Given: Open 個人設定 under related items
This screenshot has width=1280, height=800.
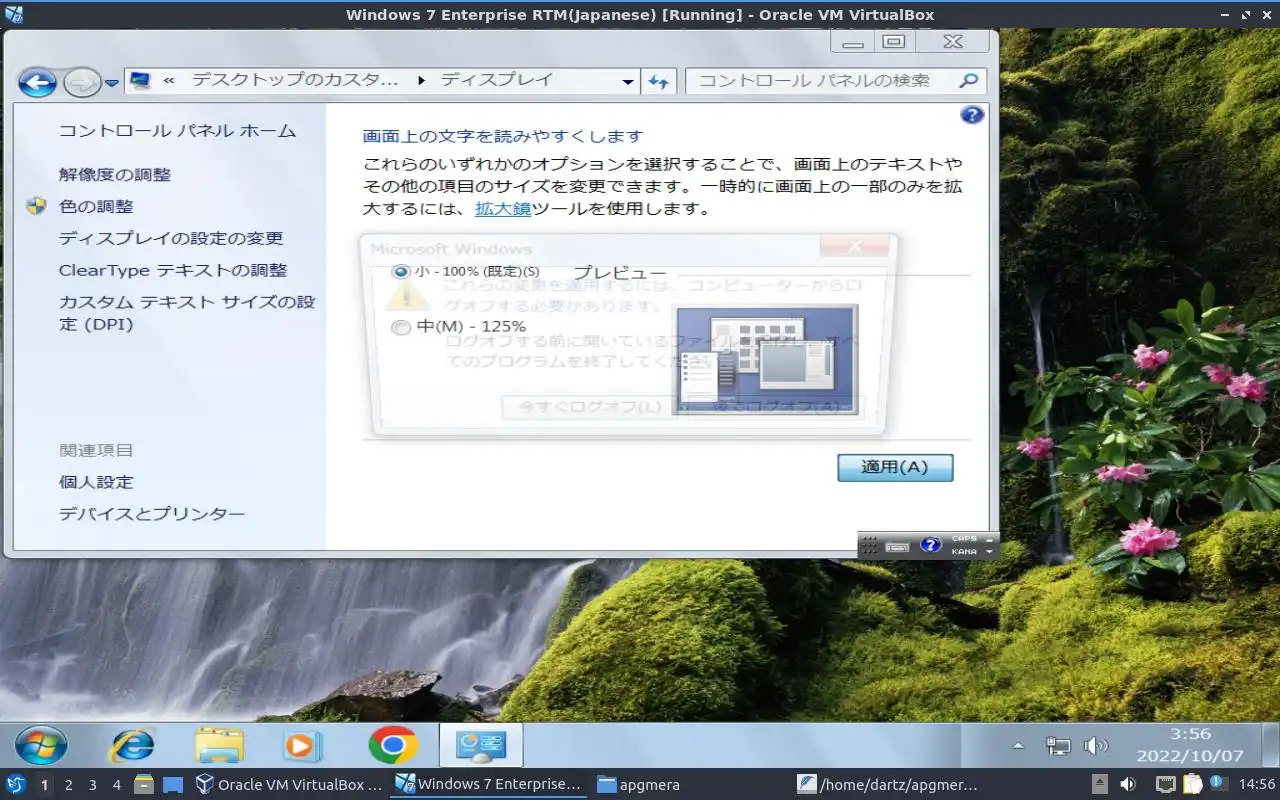Looking at the screenshot, I should coord(96,482).
